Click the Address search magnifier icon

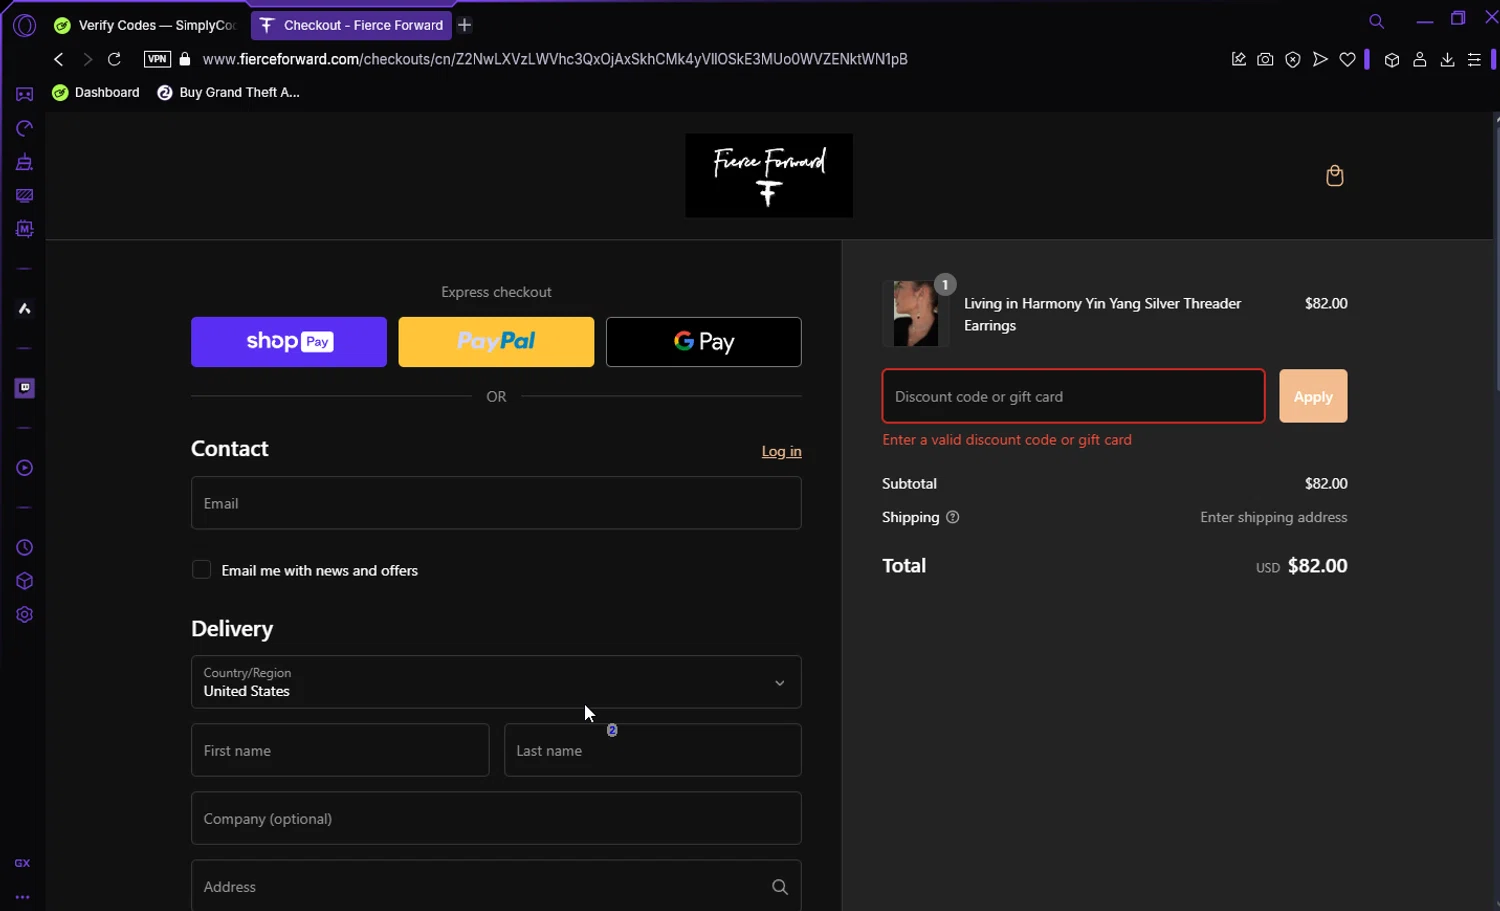pyautogui.click(x=780, y=887)
